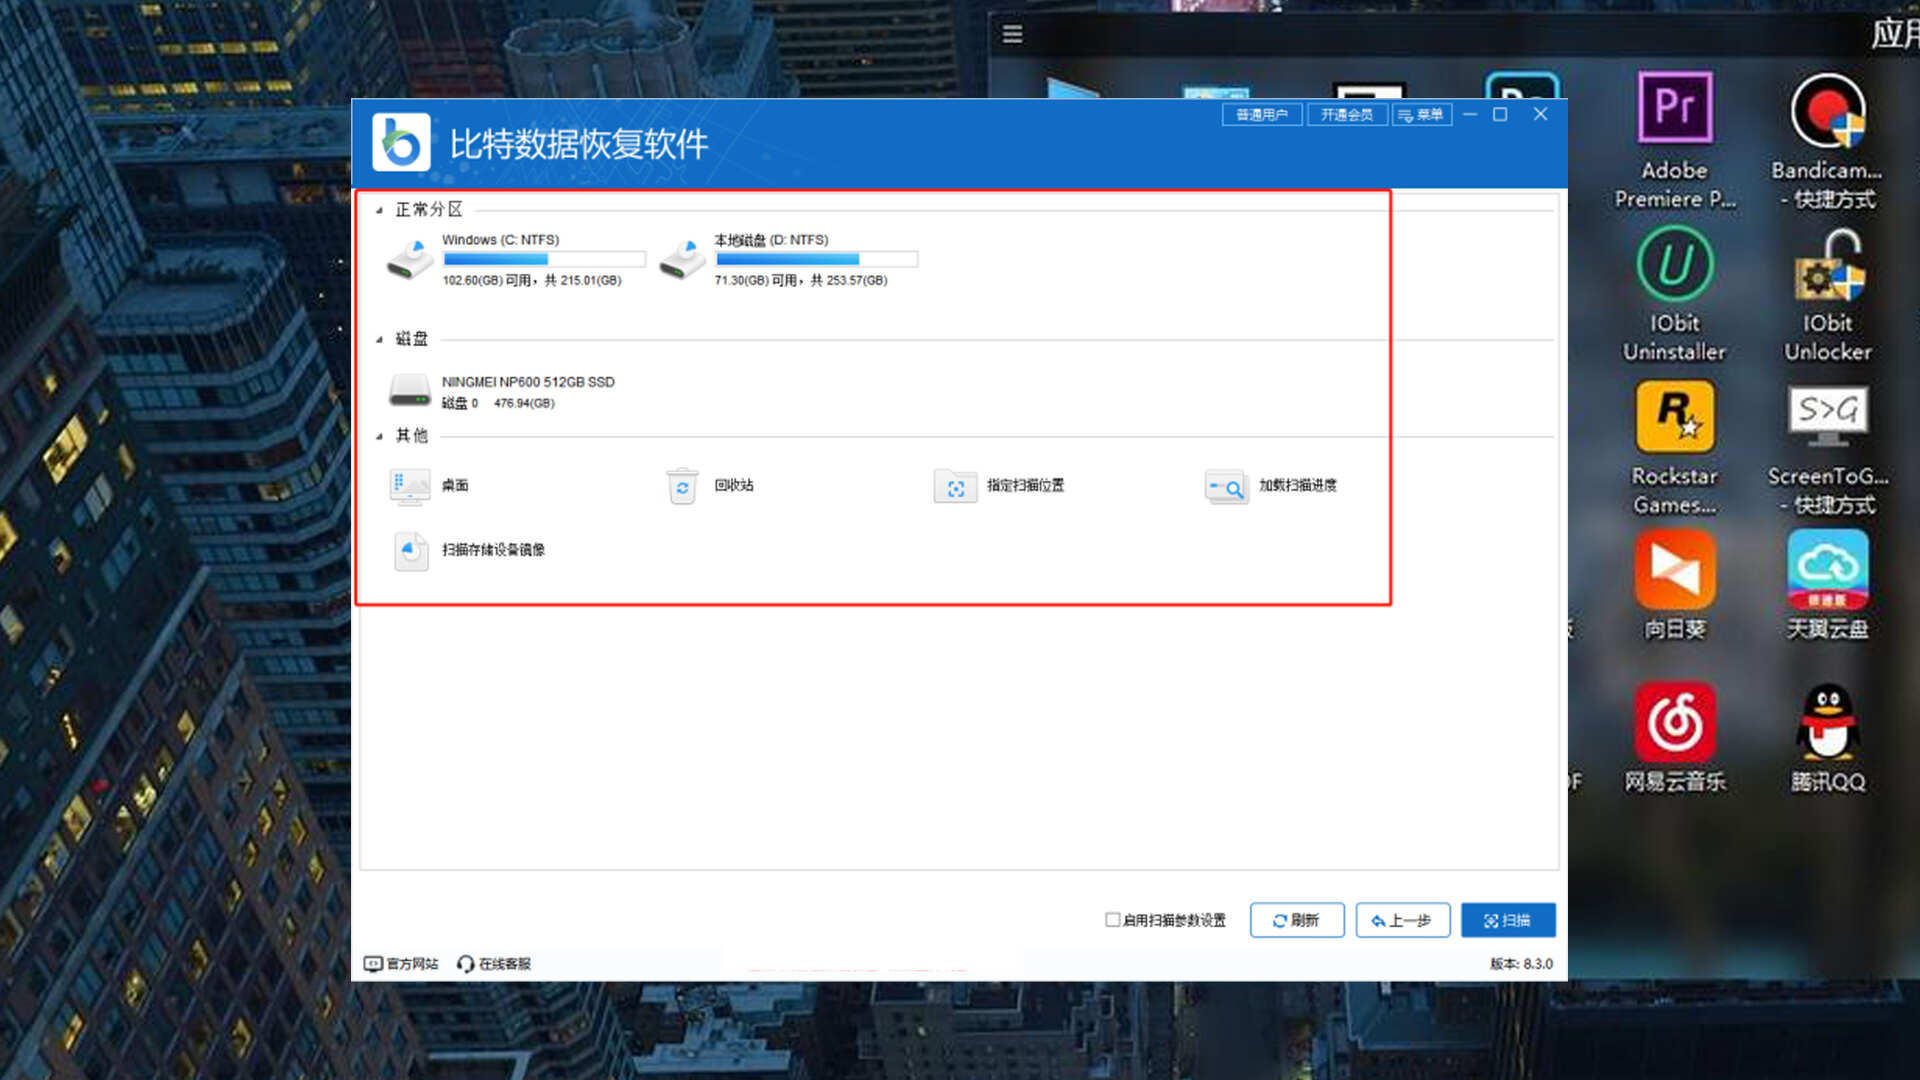Image resolution: width=1920 pixels, height=1080 pixels.
Task: Enable the scan parameter settings checkbox (启用扫描参数设置)
Action: [1112, 920]
